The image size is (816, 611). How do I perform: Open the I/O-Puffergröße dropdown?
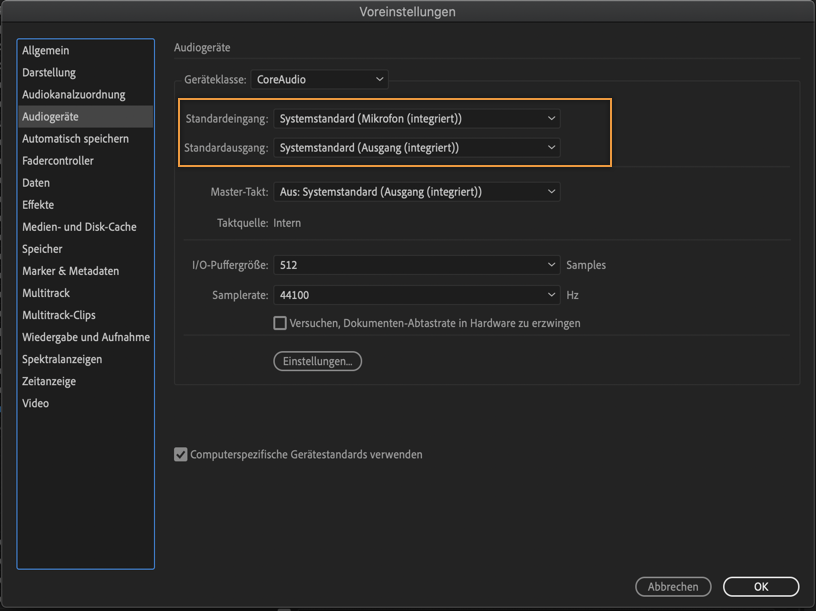tap(417, 265)
